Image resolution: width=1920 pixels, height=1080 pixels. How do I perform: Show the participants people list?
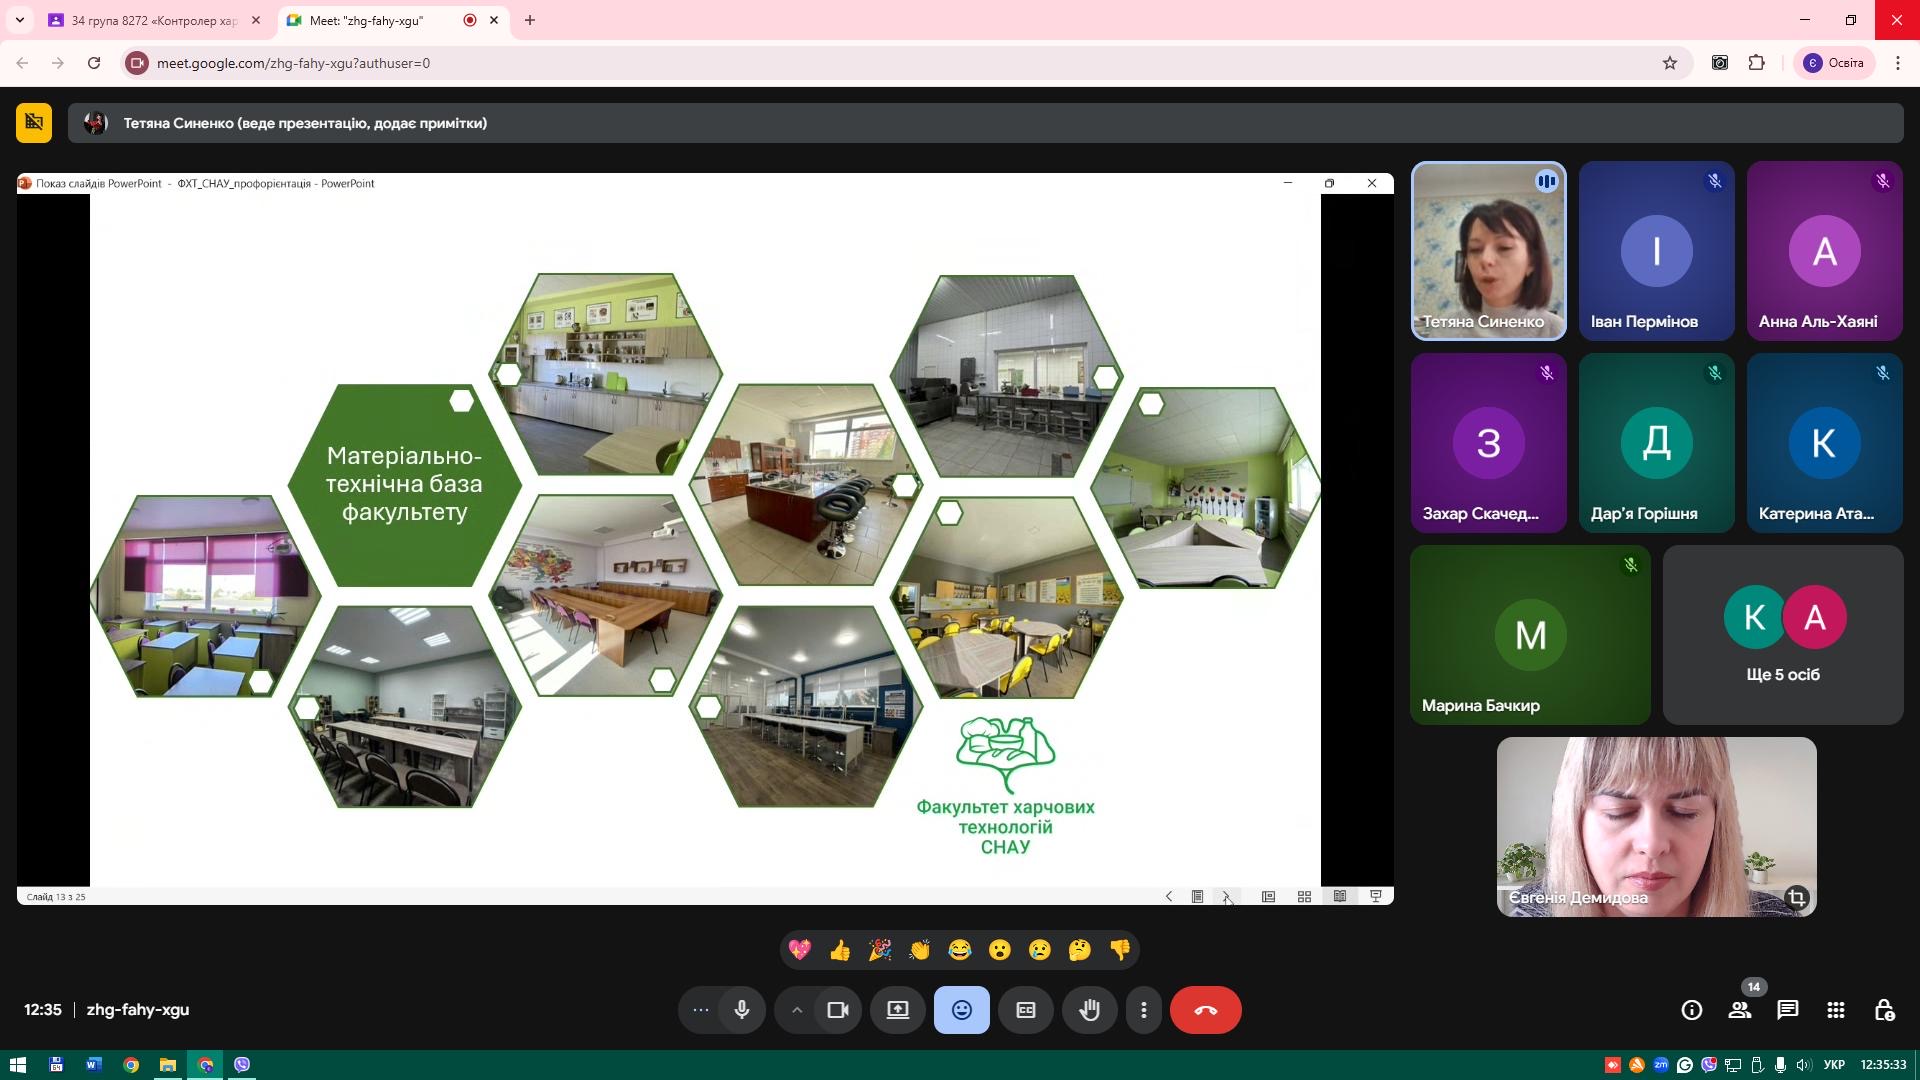pos(1739,1010)
